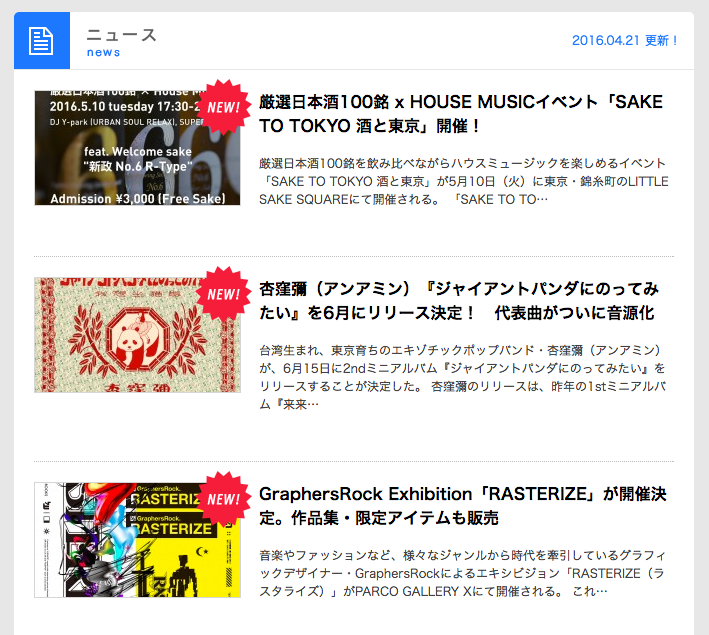Click the ニュース section heading
The image size is (709, 635).
coord(121,35)
